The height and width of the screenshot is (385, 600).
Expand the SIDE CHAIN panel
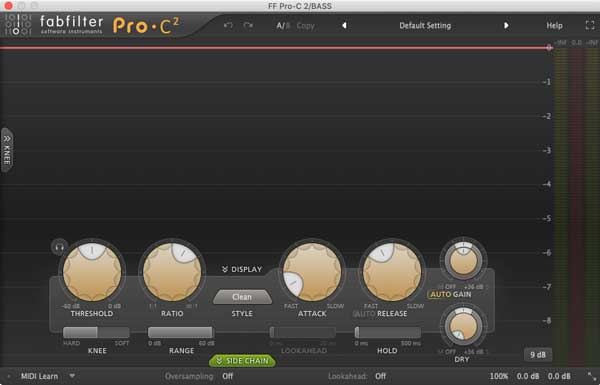242,361
